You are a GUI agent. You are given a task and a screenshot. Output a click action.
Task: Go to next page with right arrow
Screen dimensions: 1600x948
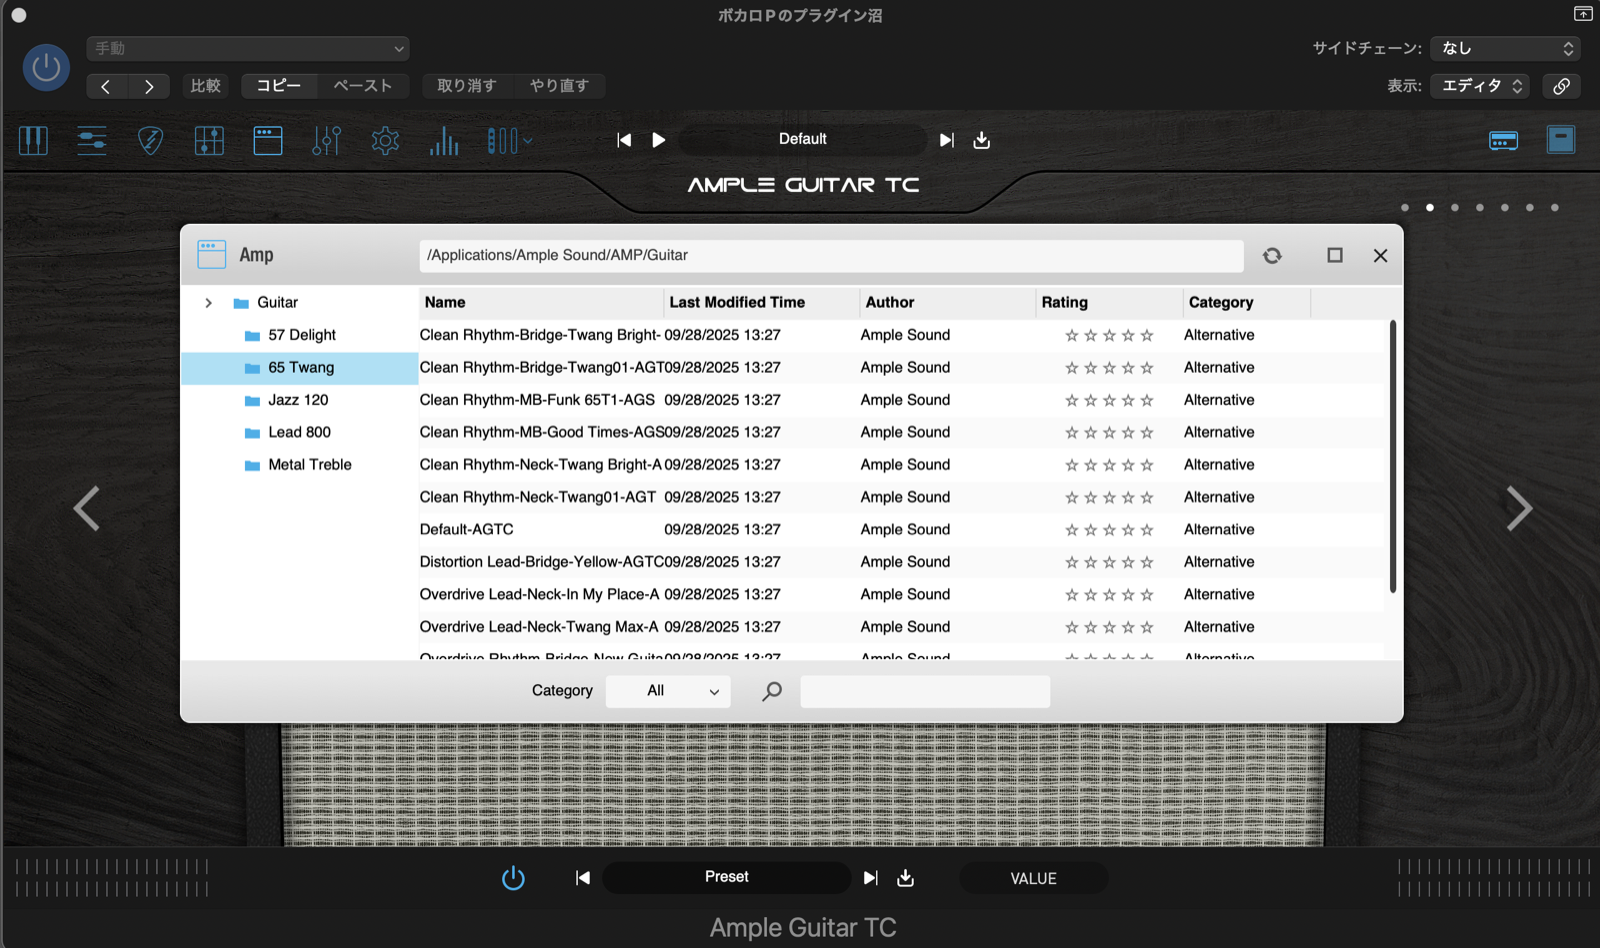1519,508
